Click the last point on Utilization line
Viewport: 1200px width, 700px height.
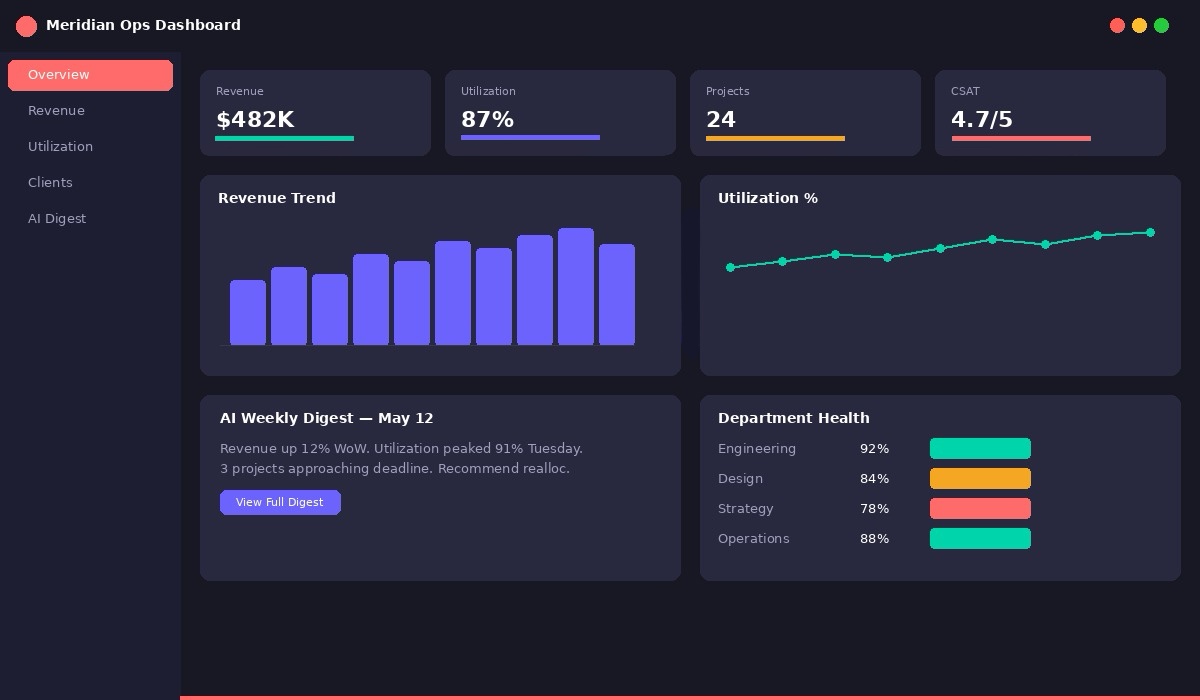1150,233
